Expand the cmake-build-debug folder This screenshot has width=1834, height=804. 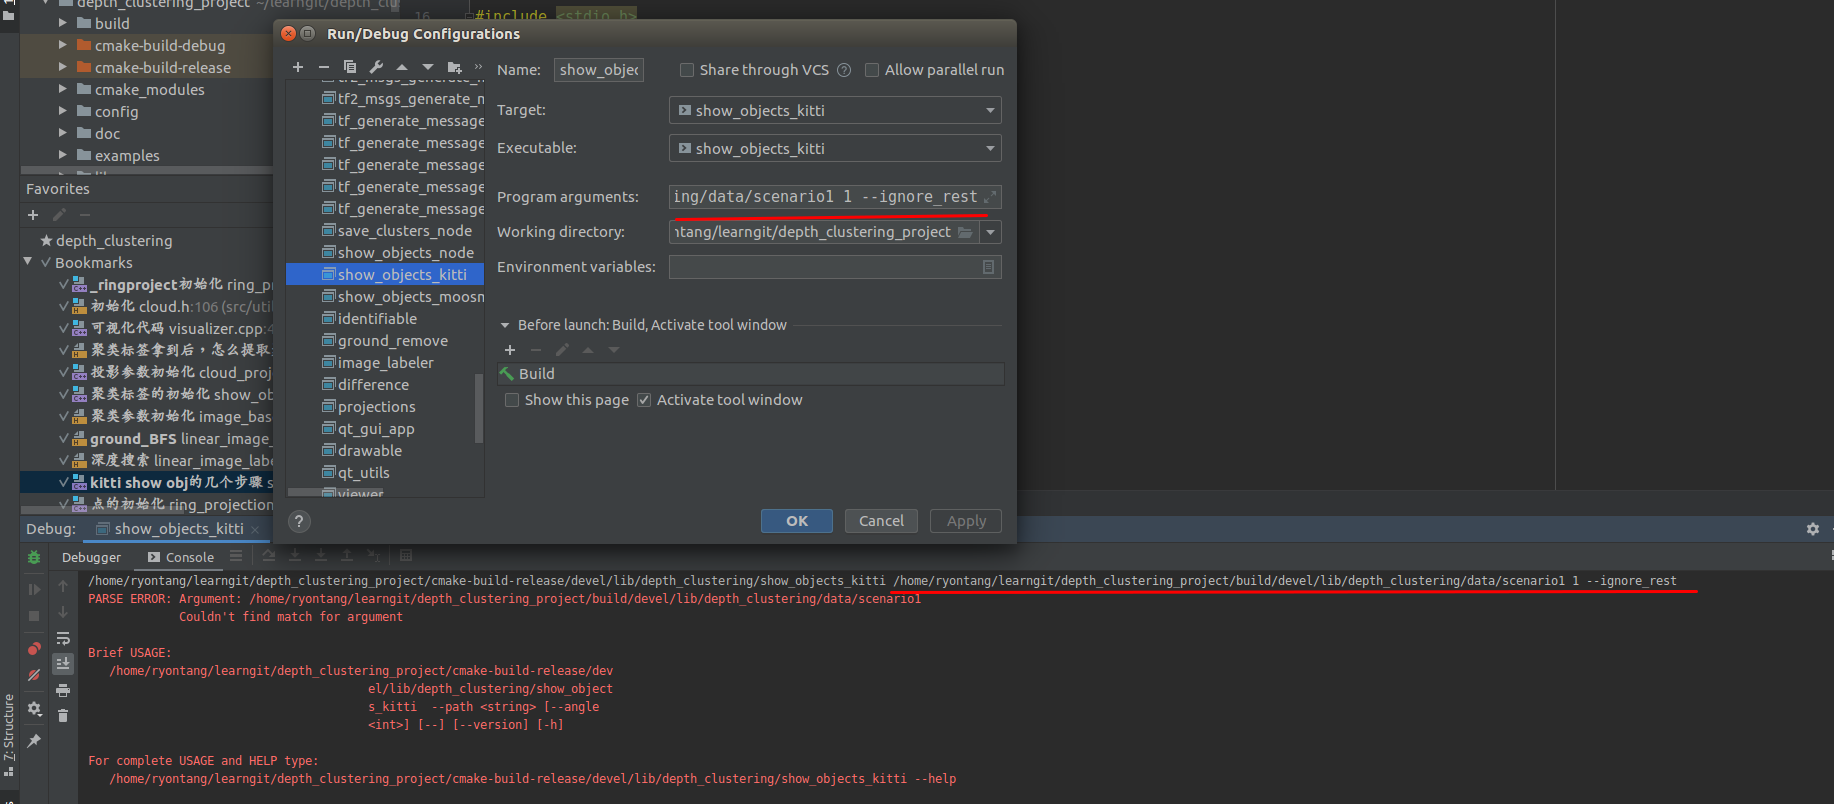click(x=63, y=45)
